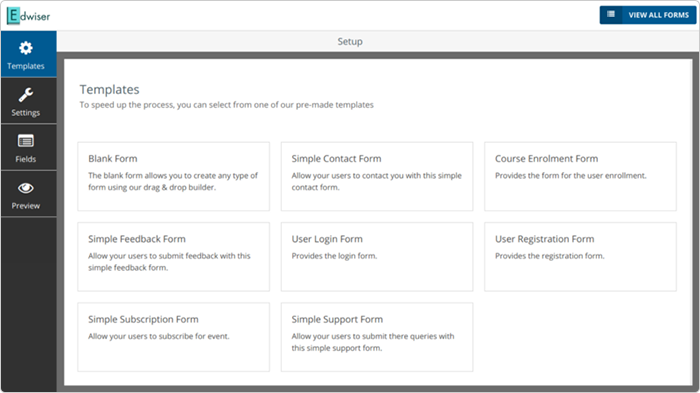Click the 'simple feedback form' description text
The width and height of the screenshot is (700, 393).
[169, 262]
